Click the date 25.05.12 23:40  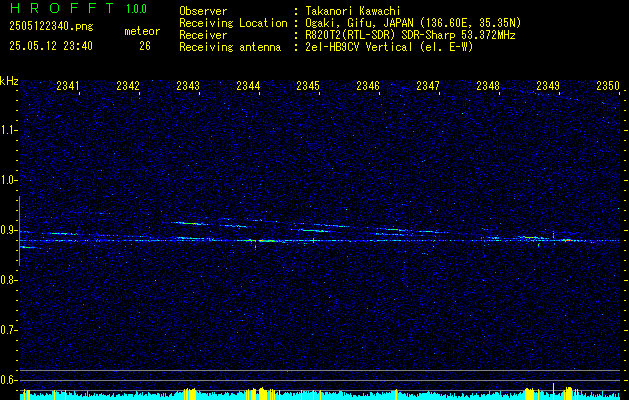51,46
